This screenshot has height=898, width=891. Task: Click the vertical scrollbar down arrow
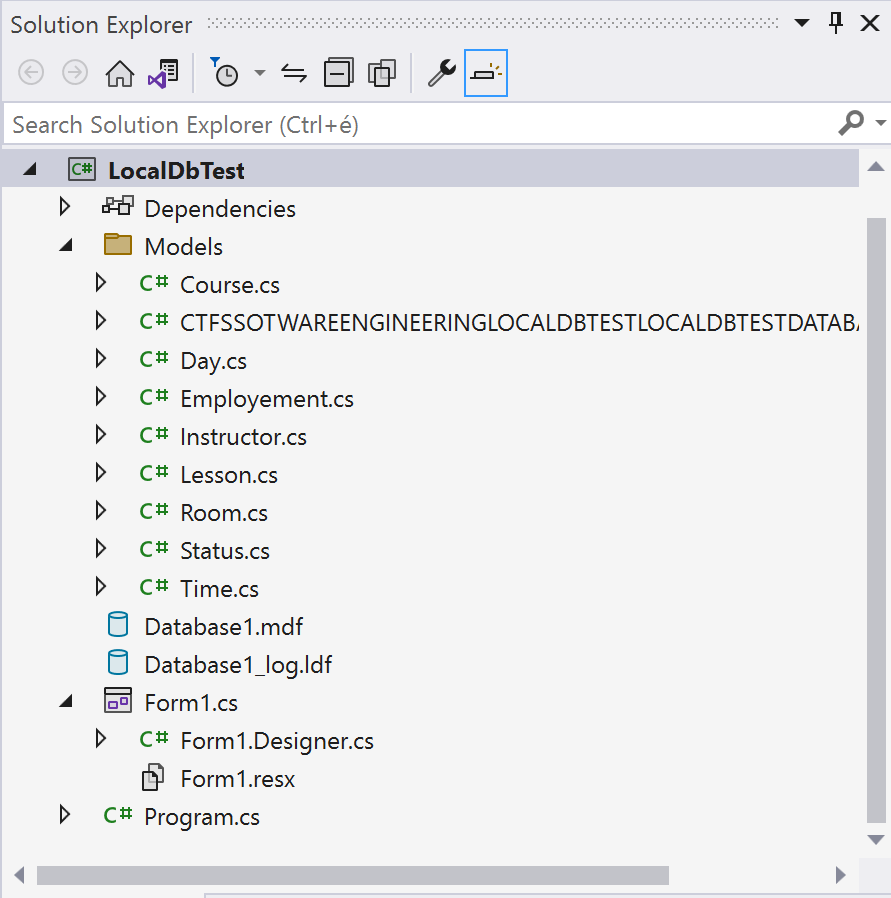pyautogui.click(x=876, y=839)
